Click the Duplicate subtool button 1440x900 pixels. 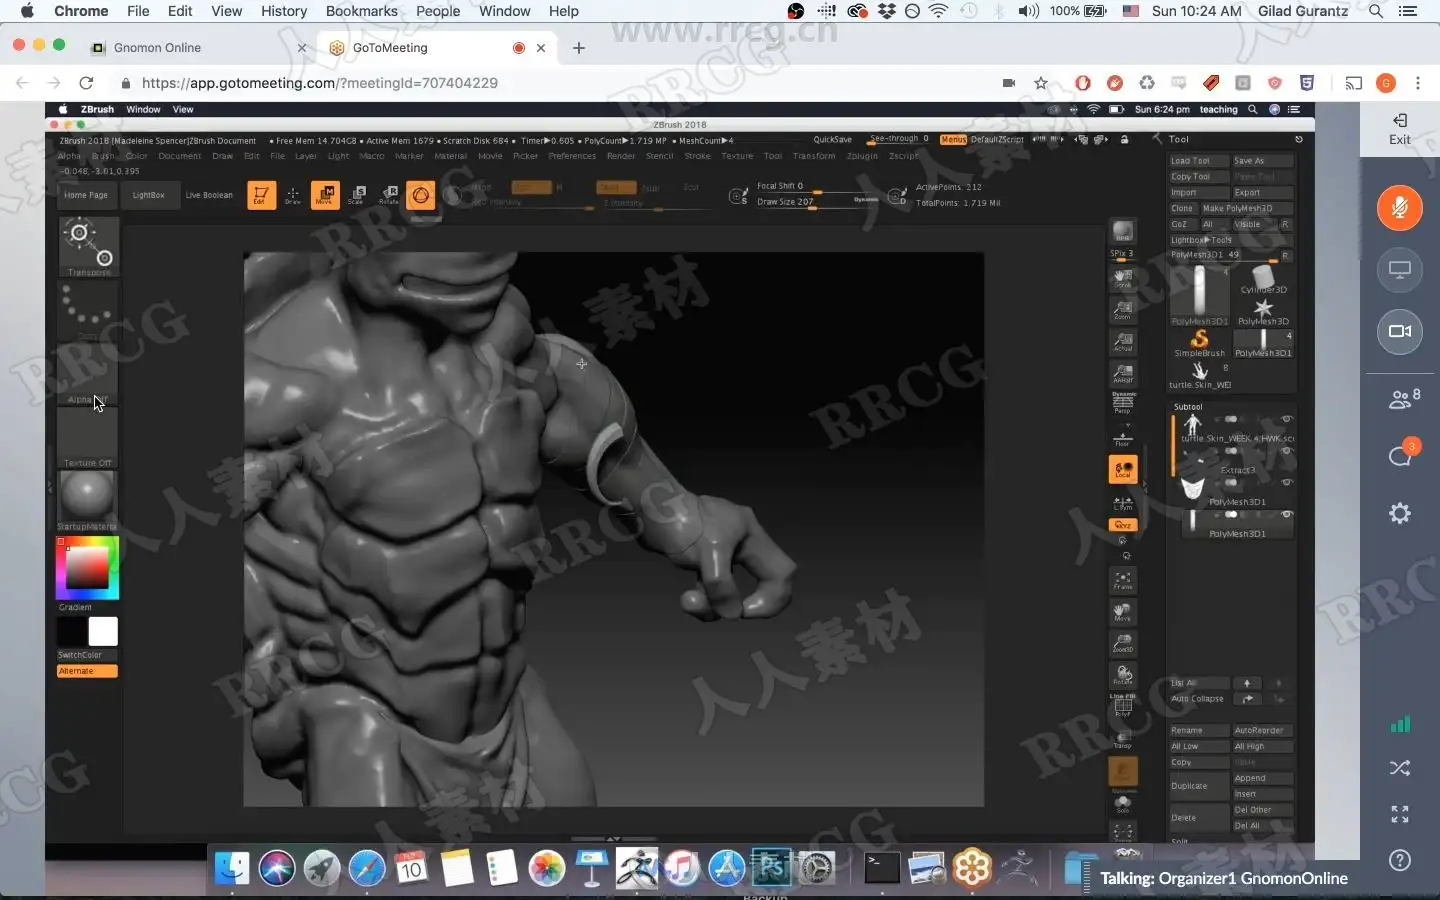click(1199, 786)
